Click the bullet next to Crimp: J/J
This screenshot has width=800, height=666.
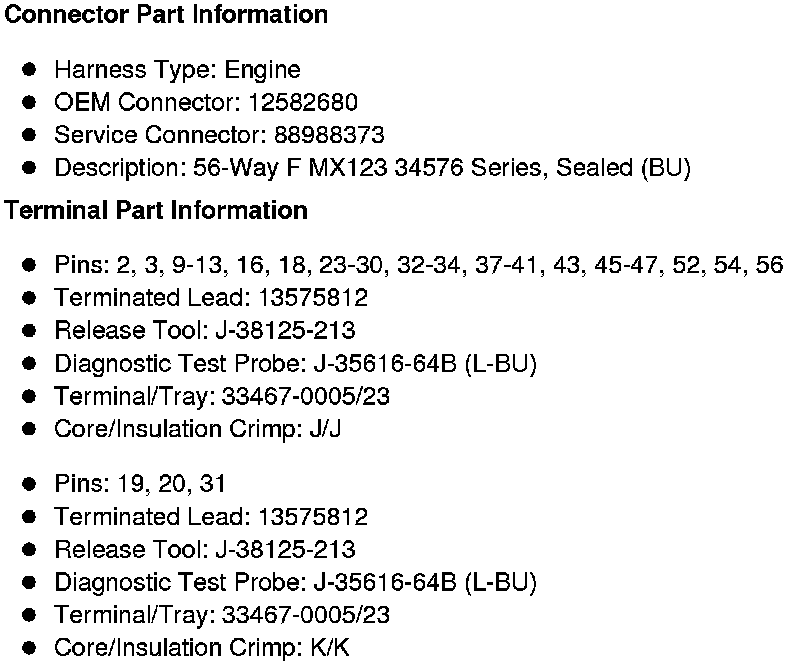click(30, 429)
